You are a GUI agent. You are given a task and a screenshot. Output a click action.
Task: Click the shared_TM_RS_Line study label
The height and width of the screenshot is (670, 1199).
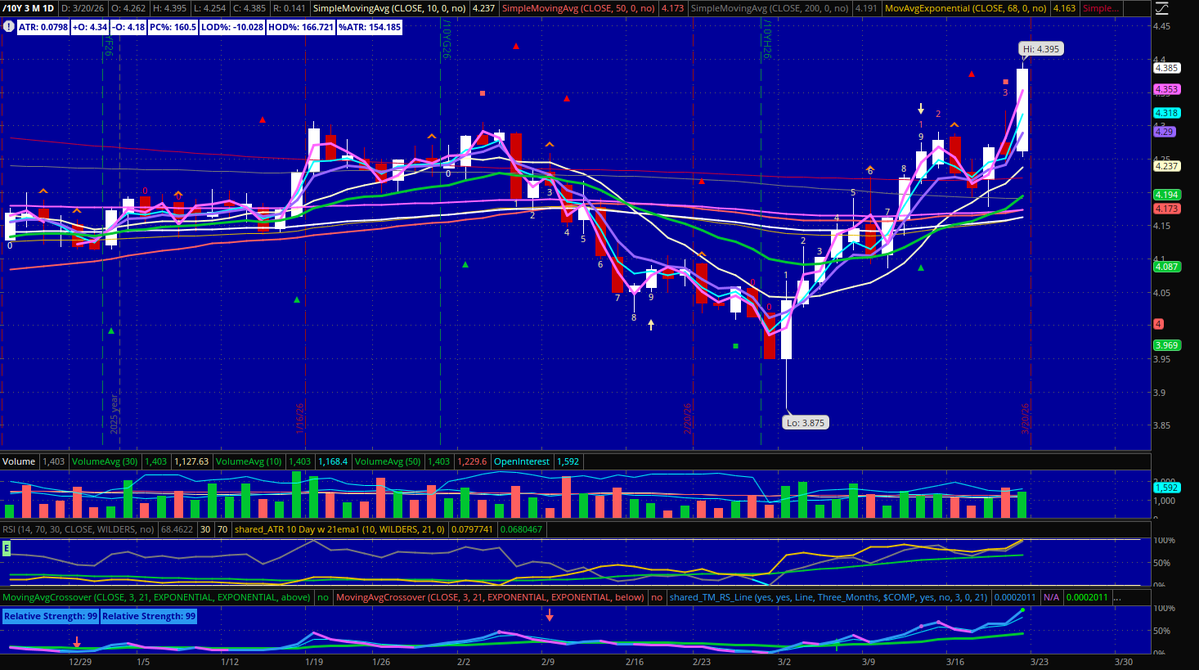tap(829, 597)
